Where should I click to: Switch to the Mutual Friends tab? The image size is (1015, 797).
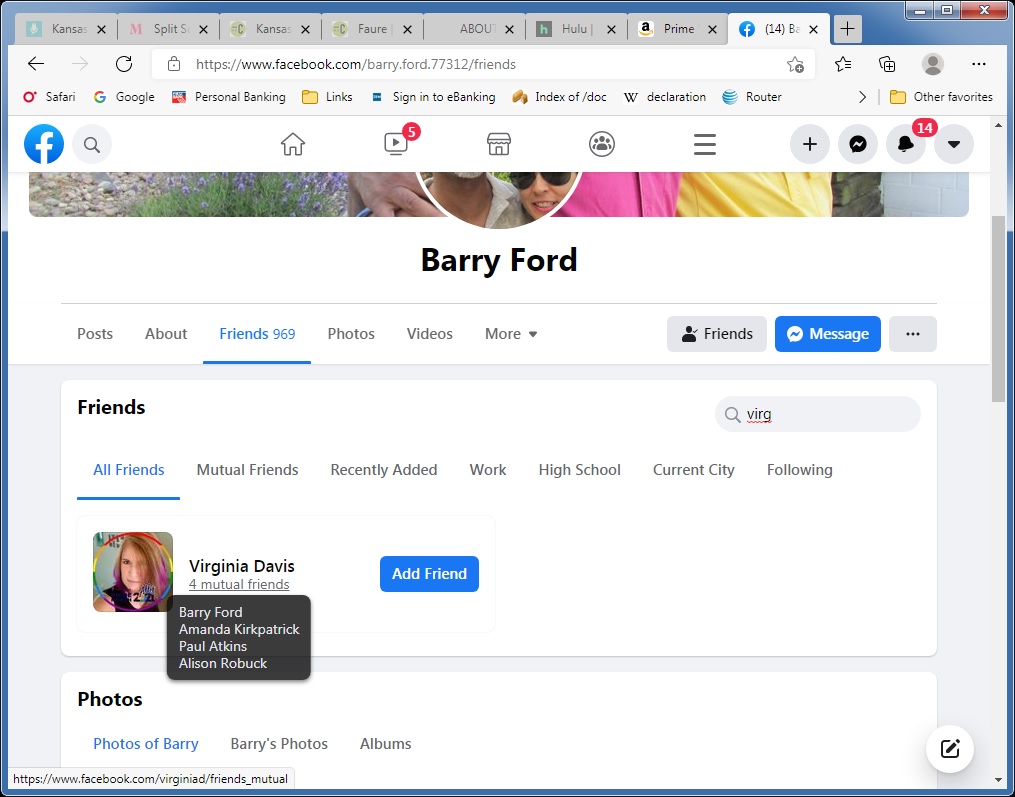point(247,470)
